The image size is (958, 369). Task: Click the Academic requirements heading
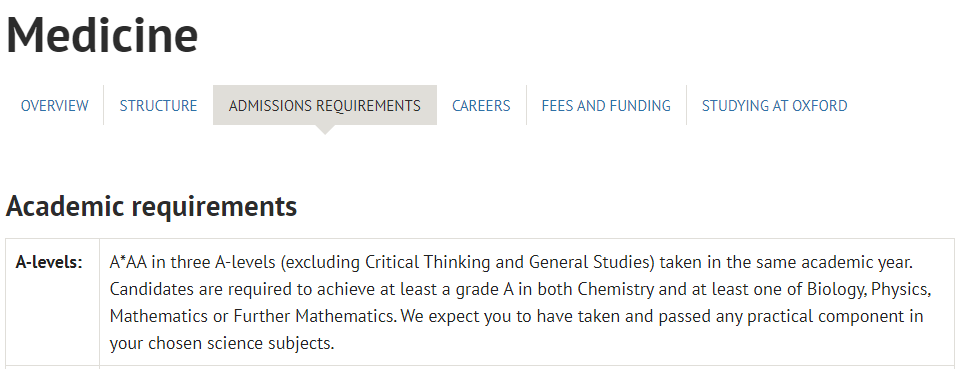click(x=152, y=206)
